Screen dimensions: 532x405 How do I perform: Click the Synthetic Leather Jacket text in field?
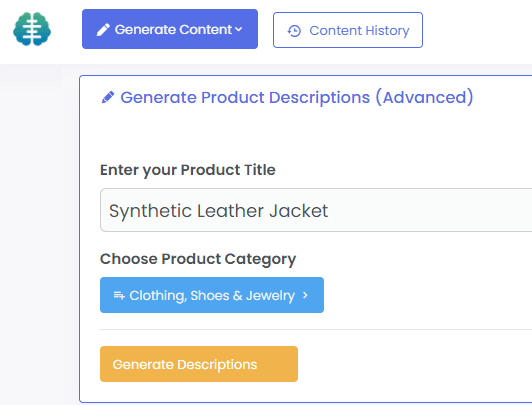pyautogui.click(x=218, y=211)
